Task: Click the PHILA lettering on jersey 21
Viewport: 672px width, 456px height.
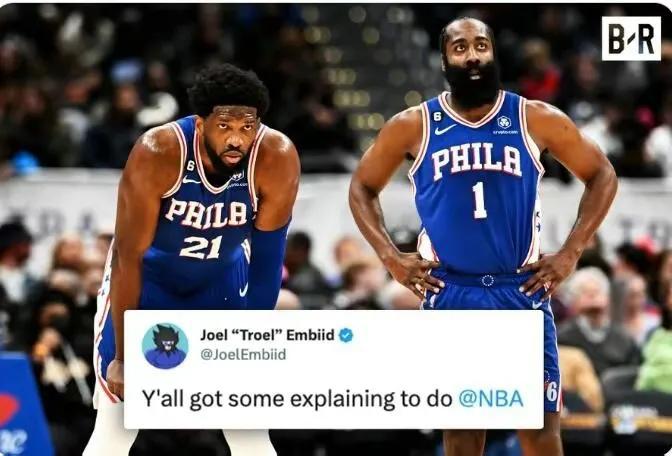Action: [x=206, y=213]
